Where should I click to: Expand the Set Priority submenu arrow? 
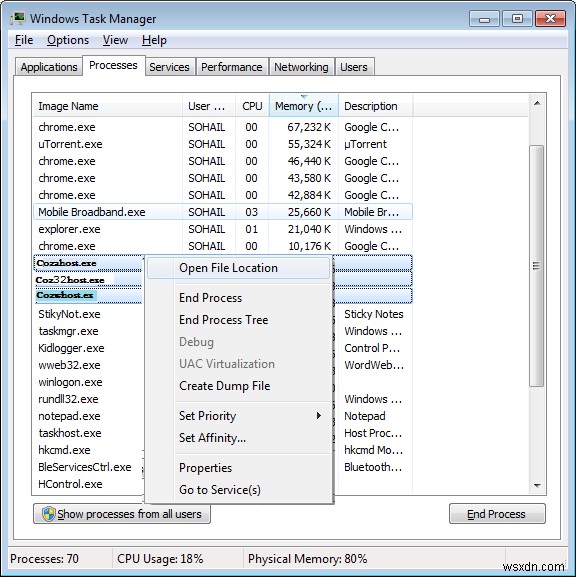319,416
